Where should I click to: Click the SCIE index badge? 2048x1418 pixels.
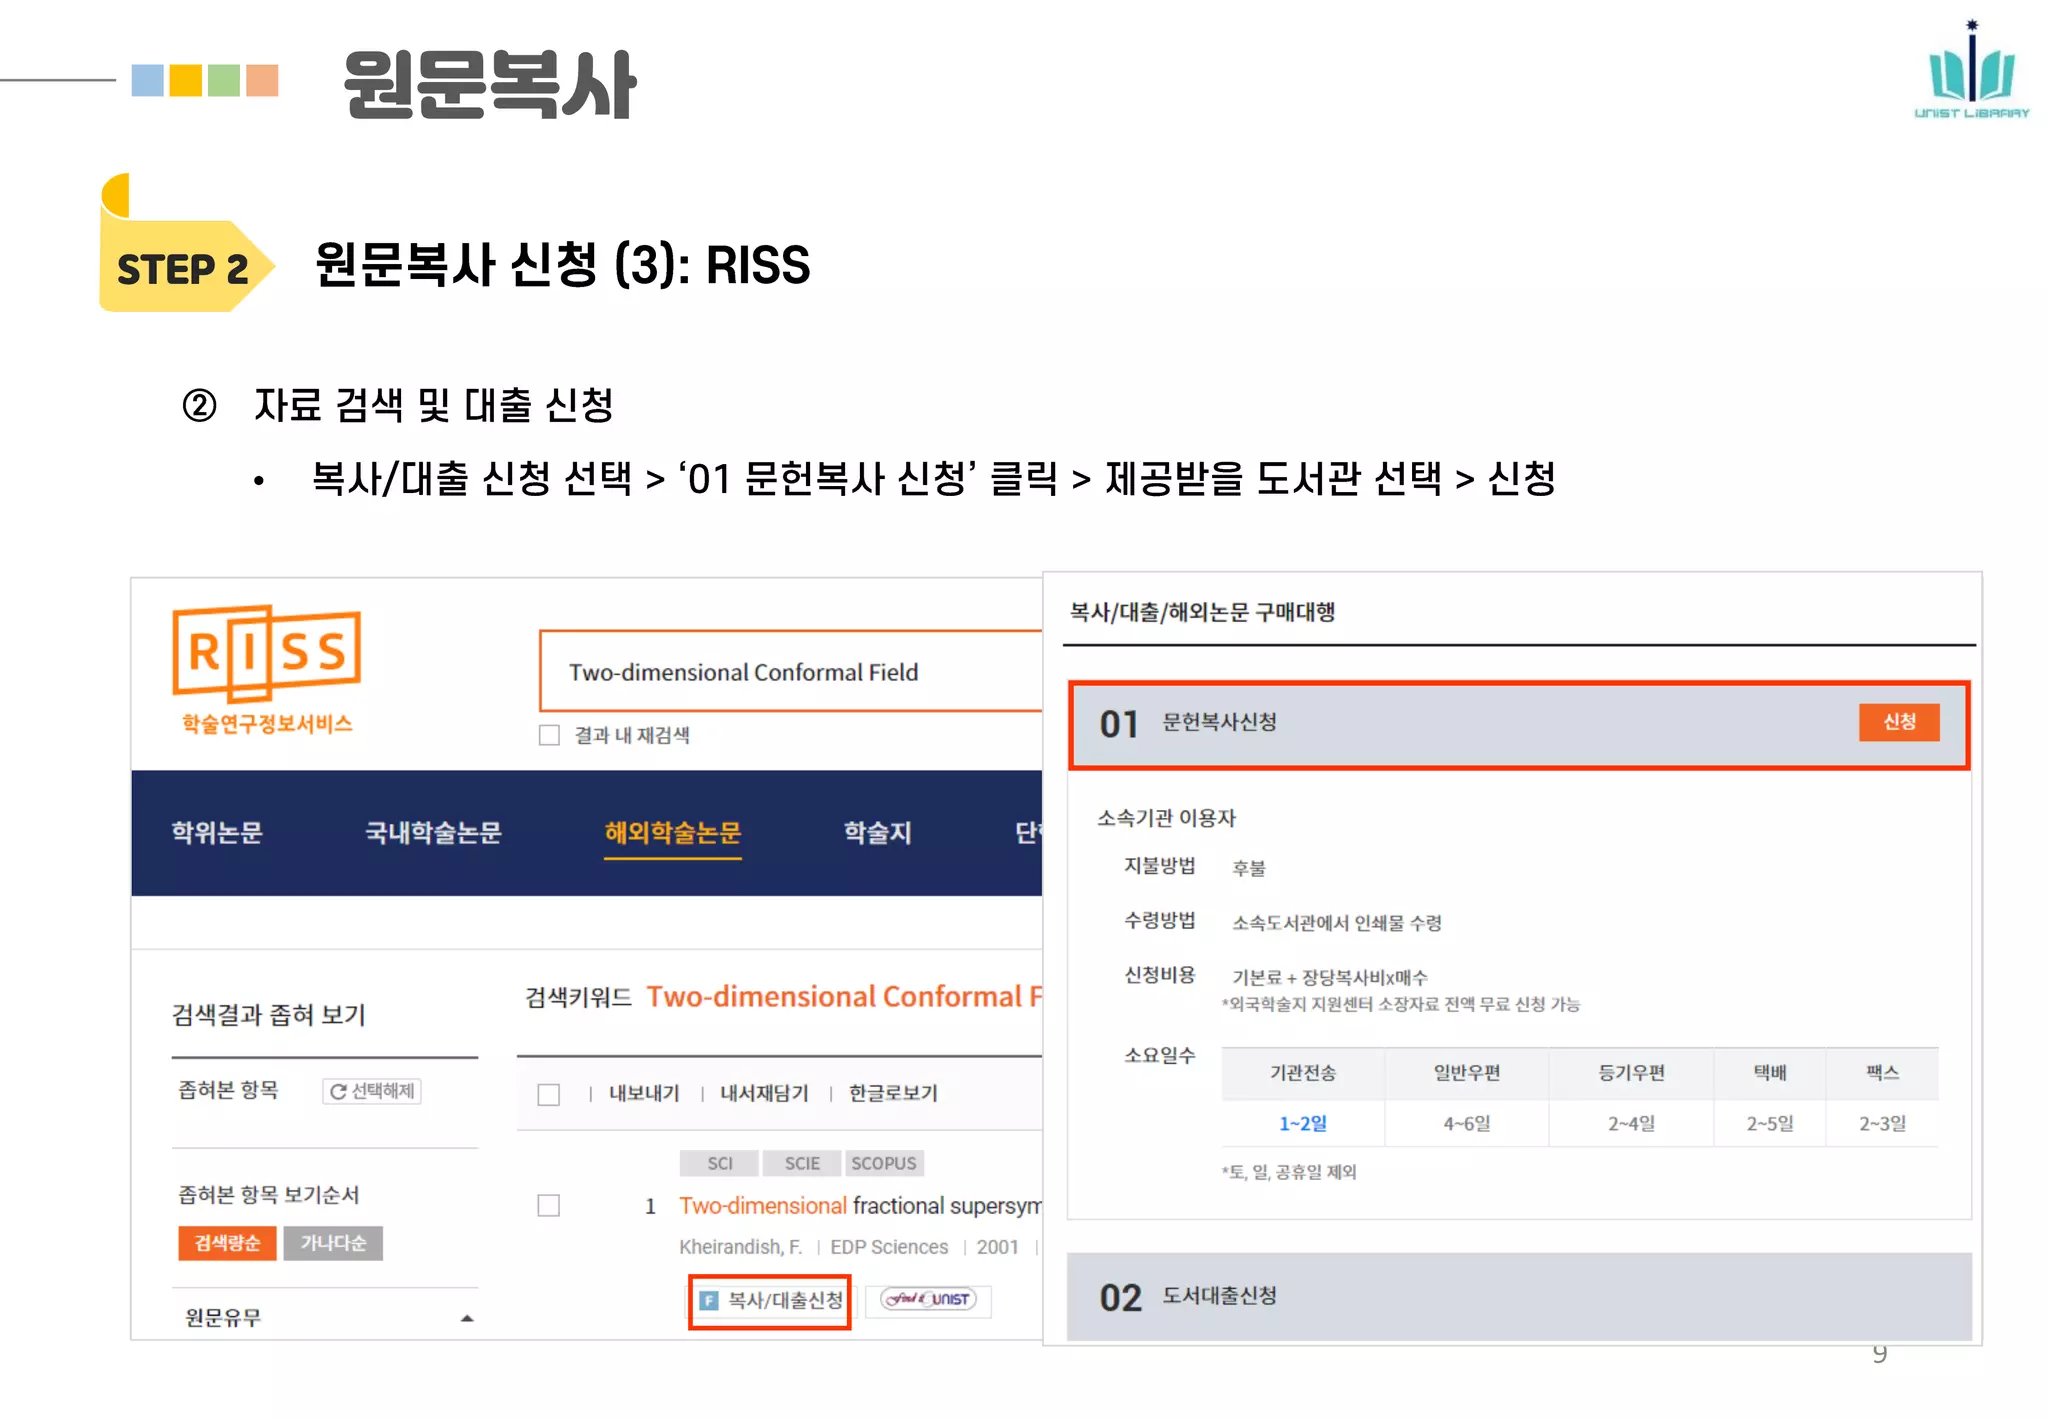tap(801, 1163)
